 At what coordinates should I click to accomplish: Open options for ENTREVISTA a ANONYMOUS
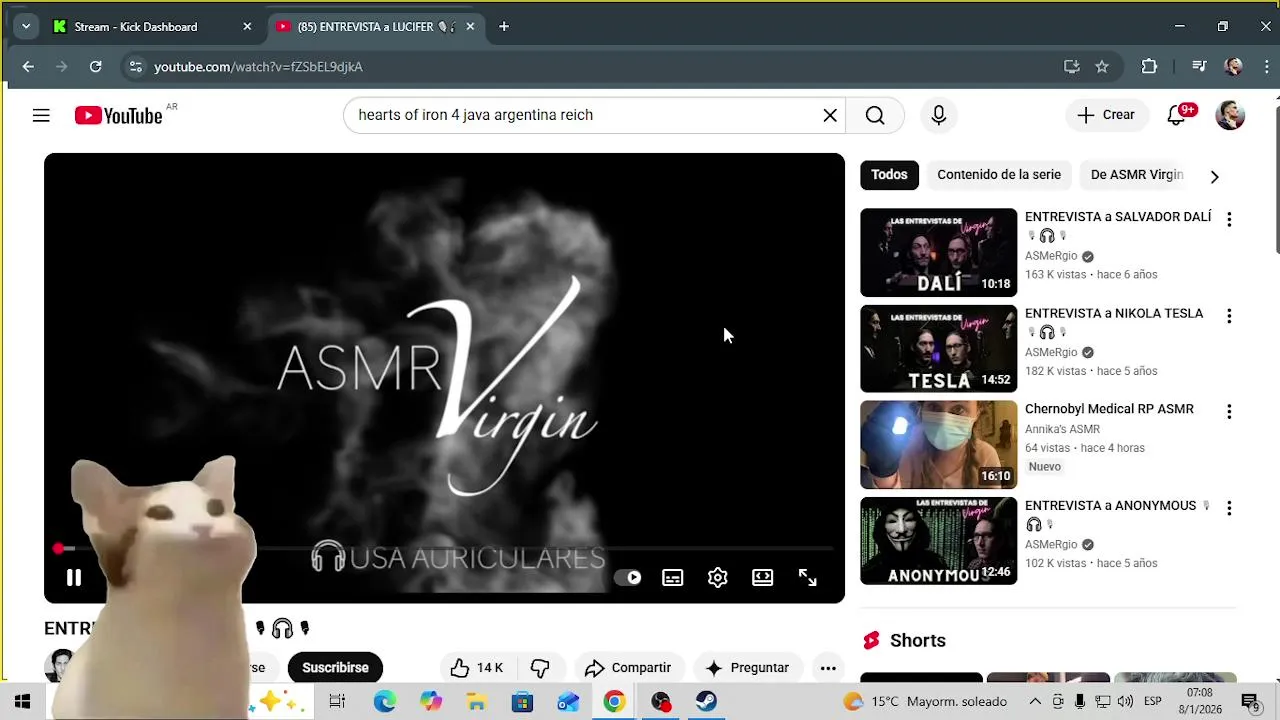click(x=1229, y=508)
